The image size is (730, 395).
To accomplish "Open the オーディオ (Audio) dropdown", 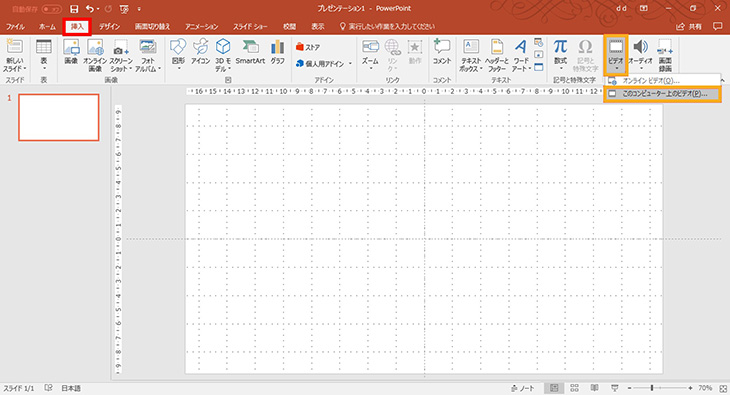I will [641, 55].
